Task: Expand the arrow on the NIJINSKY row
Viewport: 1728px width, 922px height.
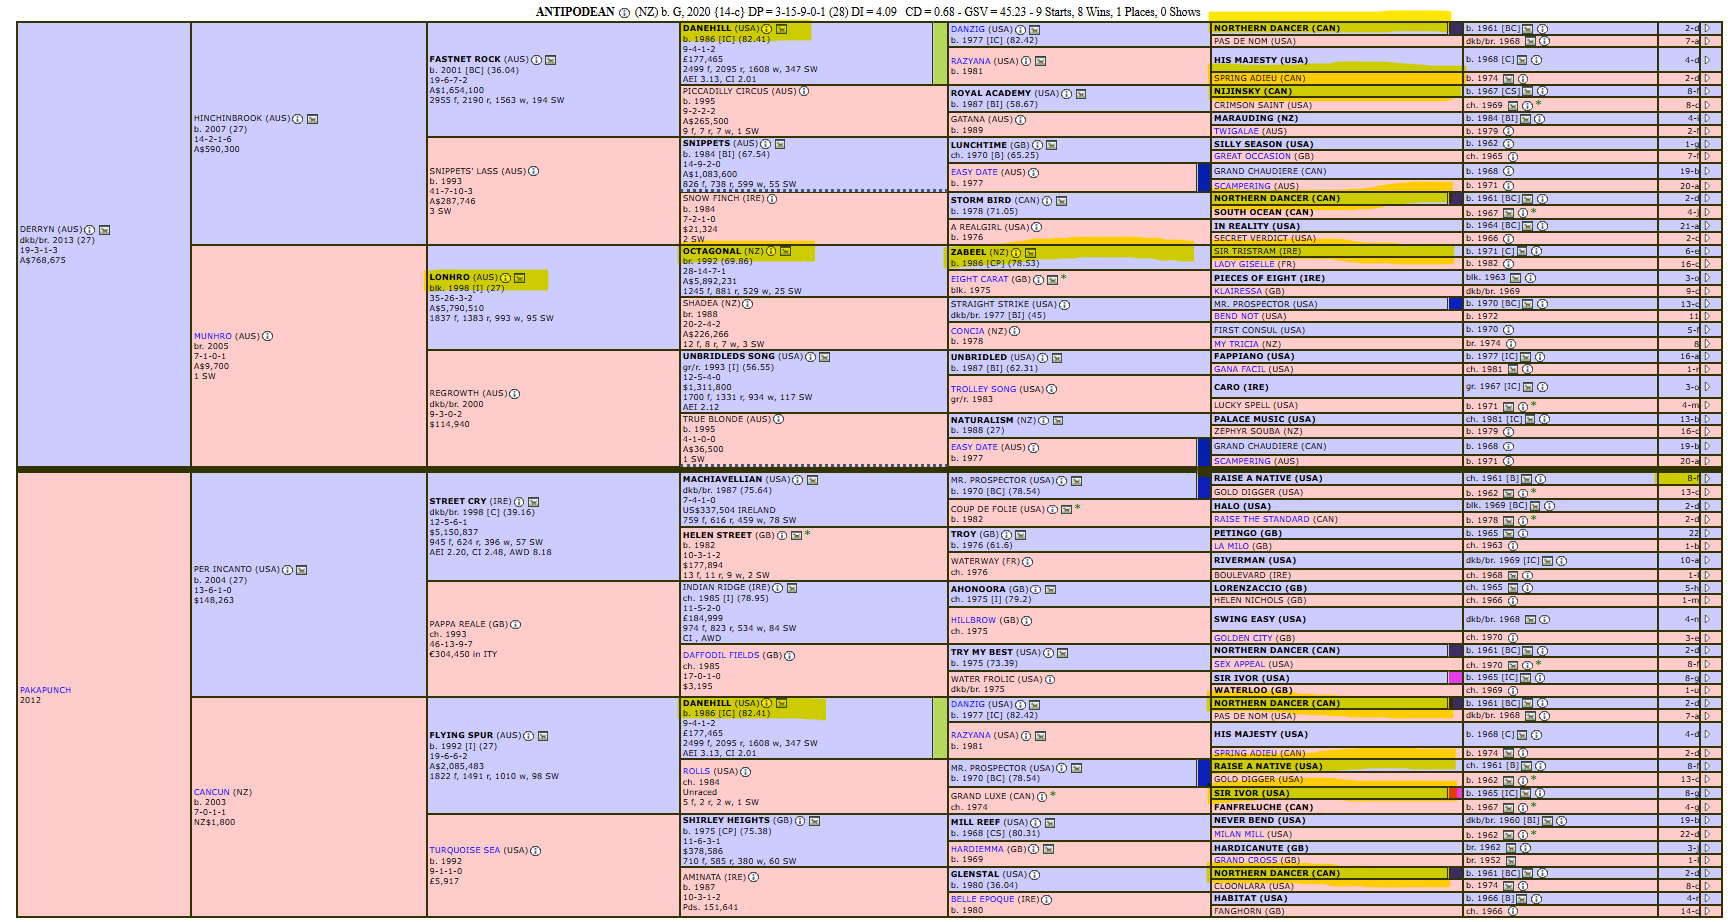Action: point(1707,92)
